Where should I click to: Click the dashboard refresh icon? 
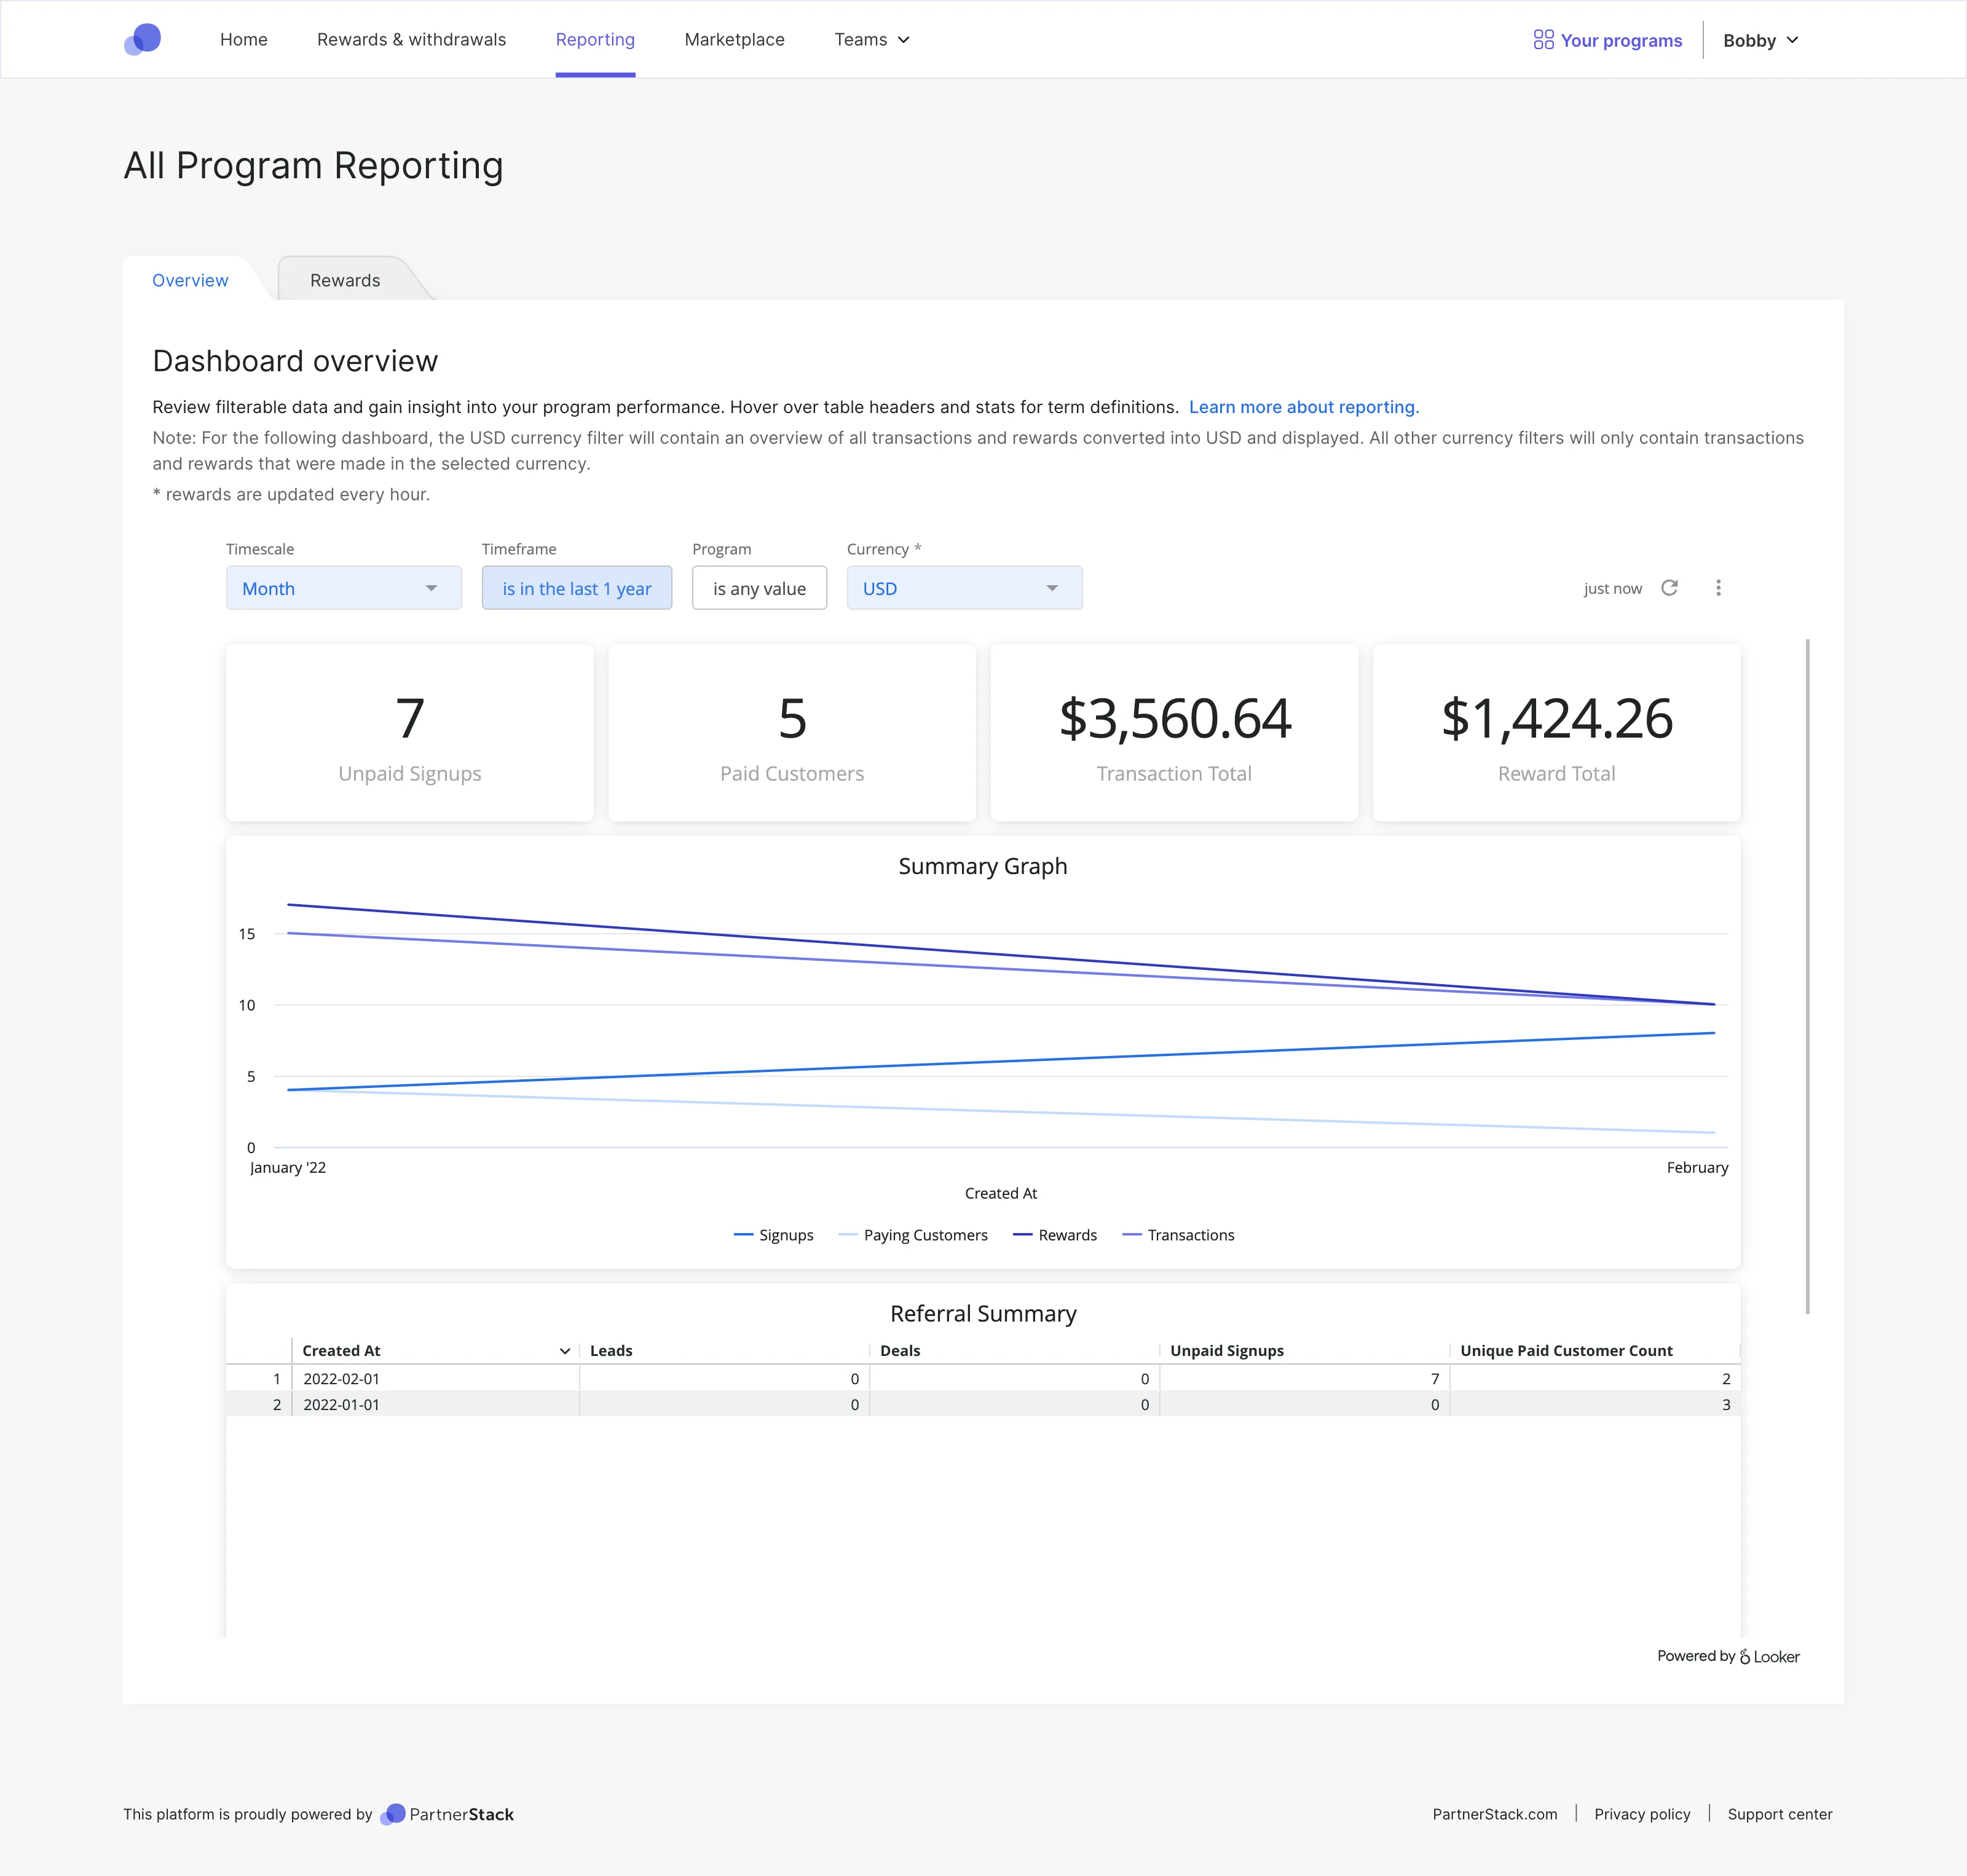[x=1669, y=588]
